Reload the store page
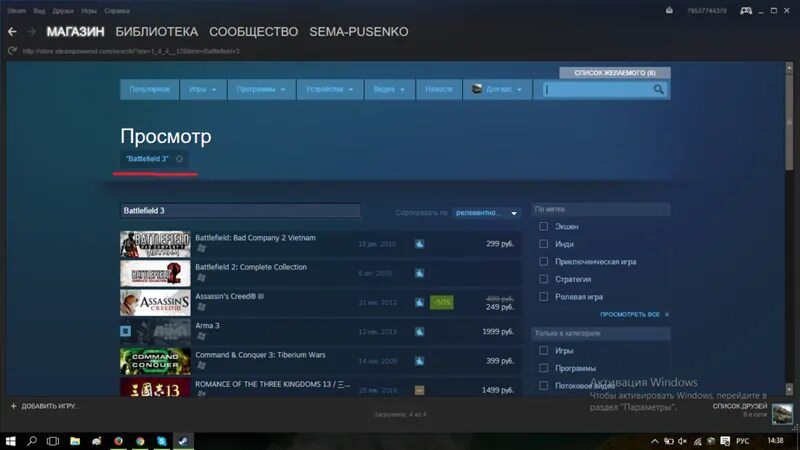Viewport: 800px width, 450px height. 12,51
